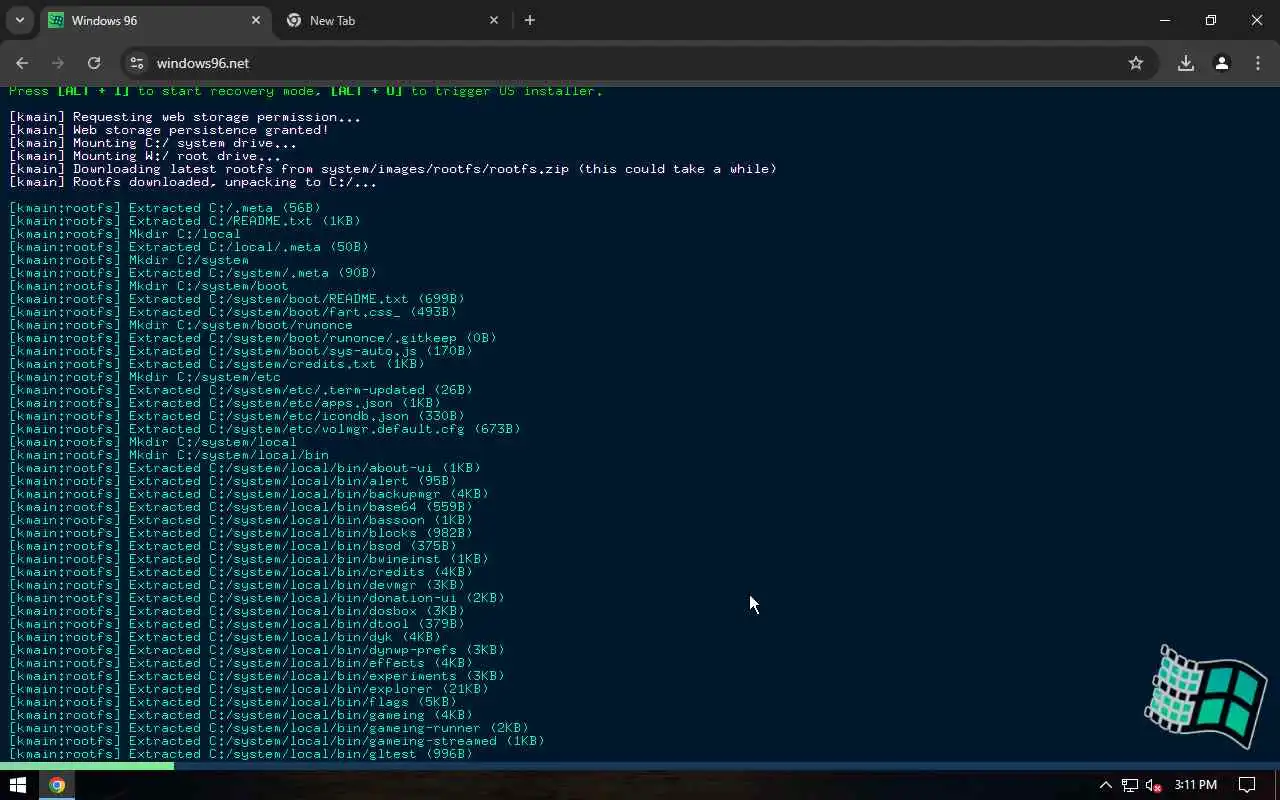The height and width of the screenshot is (800, 1280).
Task: Minimize the Chrome window
Action: click(x=1165, y=20)
